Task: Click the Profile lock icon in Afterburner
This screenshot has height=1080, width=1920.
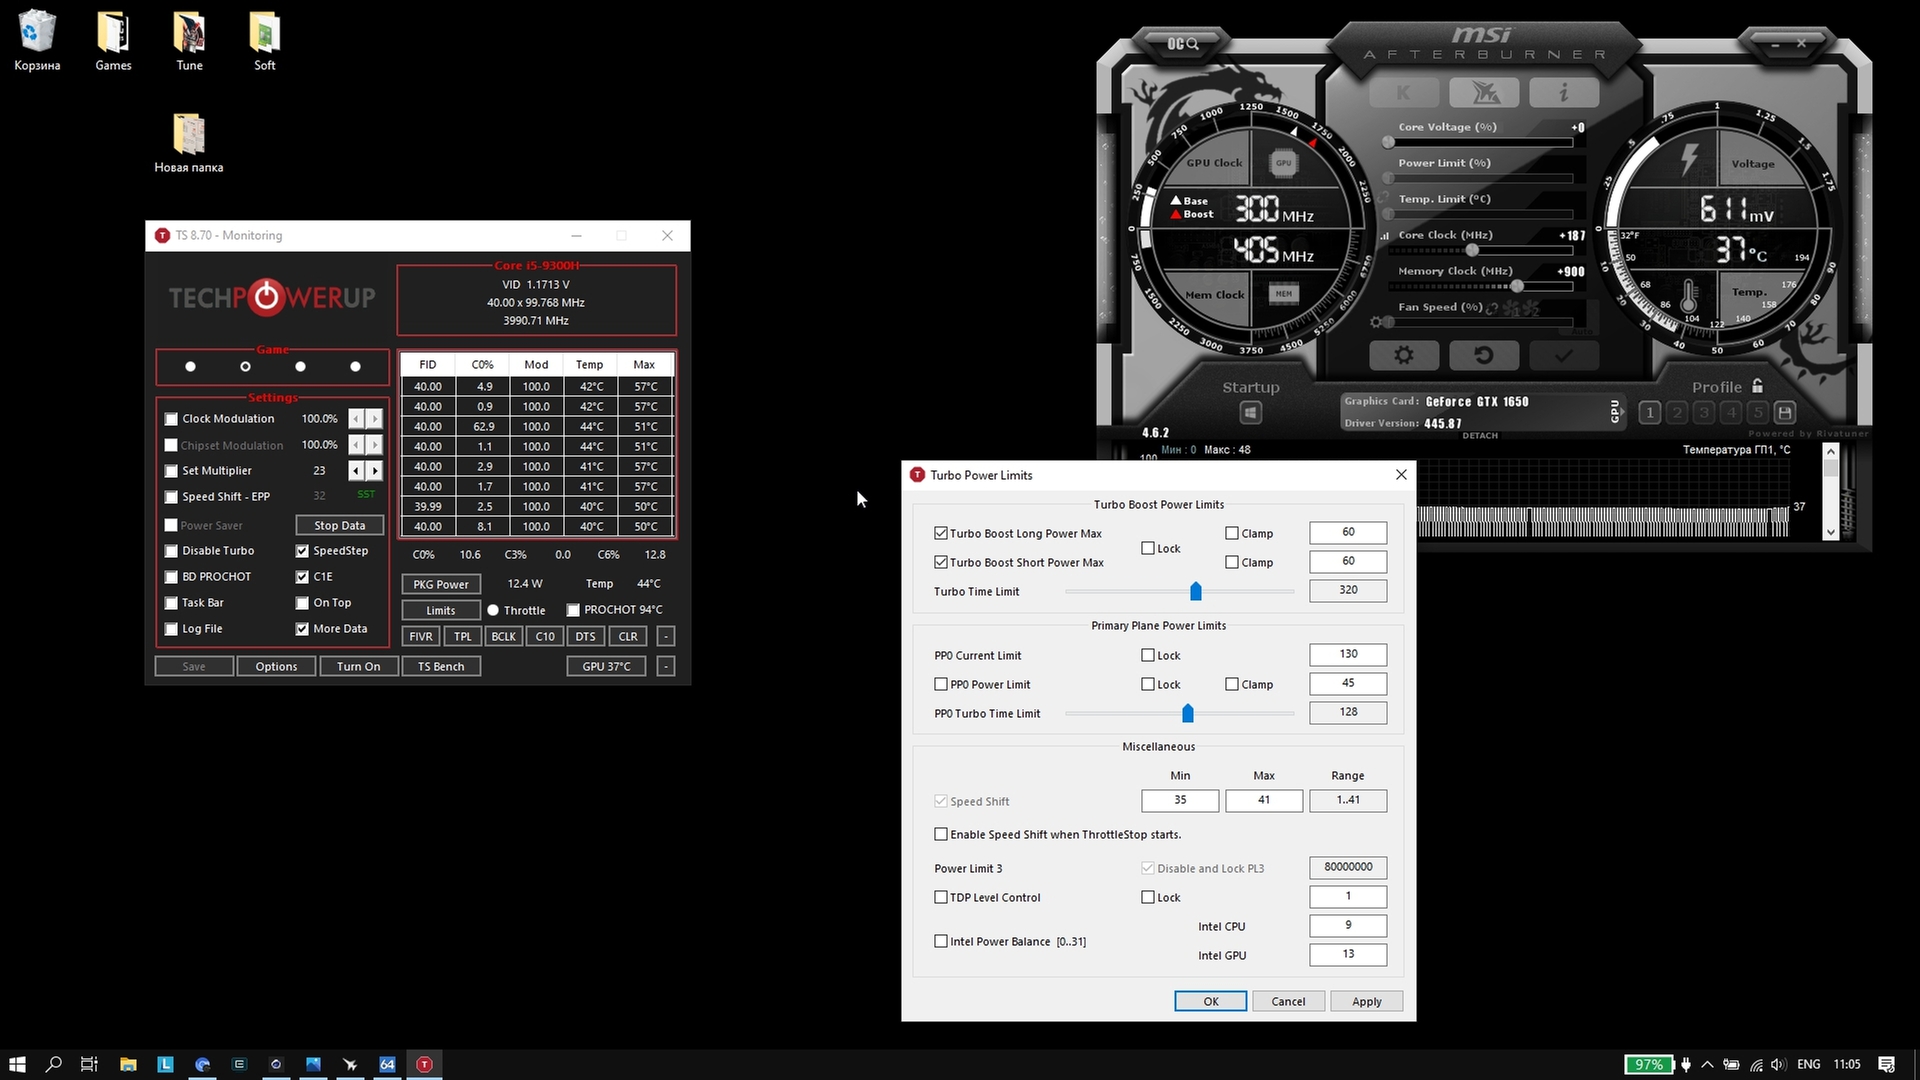Action: pyautogui.click(x=1758, y=386)
